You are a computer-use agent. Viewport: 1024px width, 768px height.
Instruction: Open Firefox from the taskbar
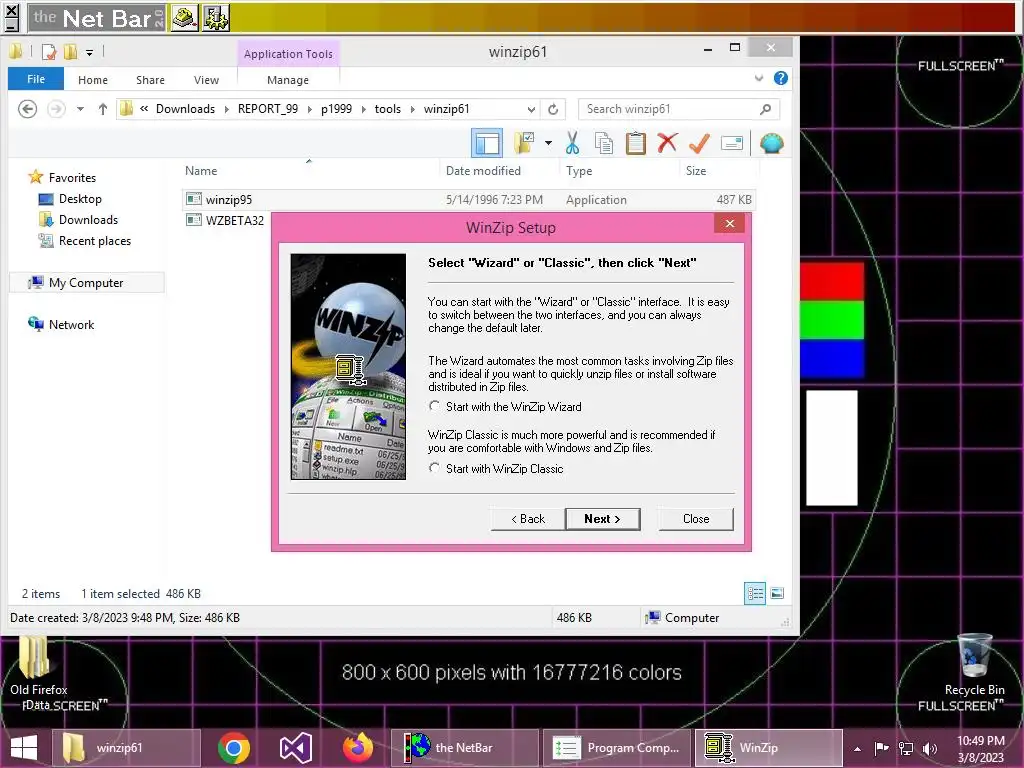pos(358,748)
